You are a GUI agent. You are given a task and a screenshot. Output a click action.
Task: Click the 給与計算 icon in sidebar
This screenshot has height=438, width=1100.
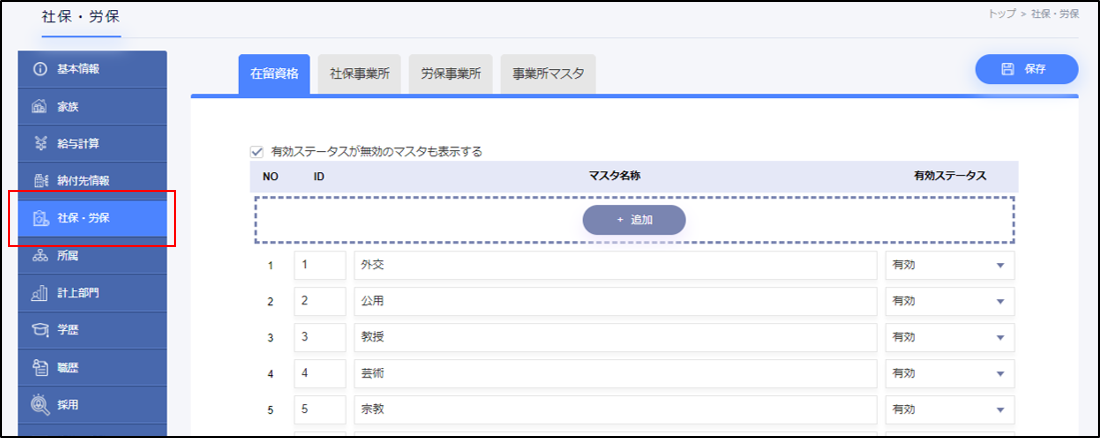point(41,143)
